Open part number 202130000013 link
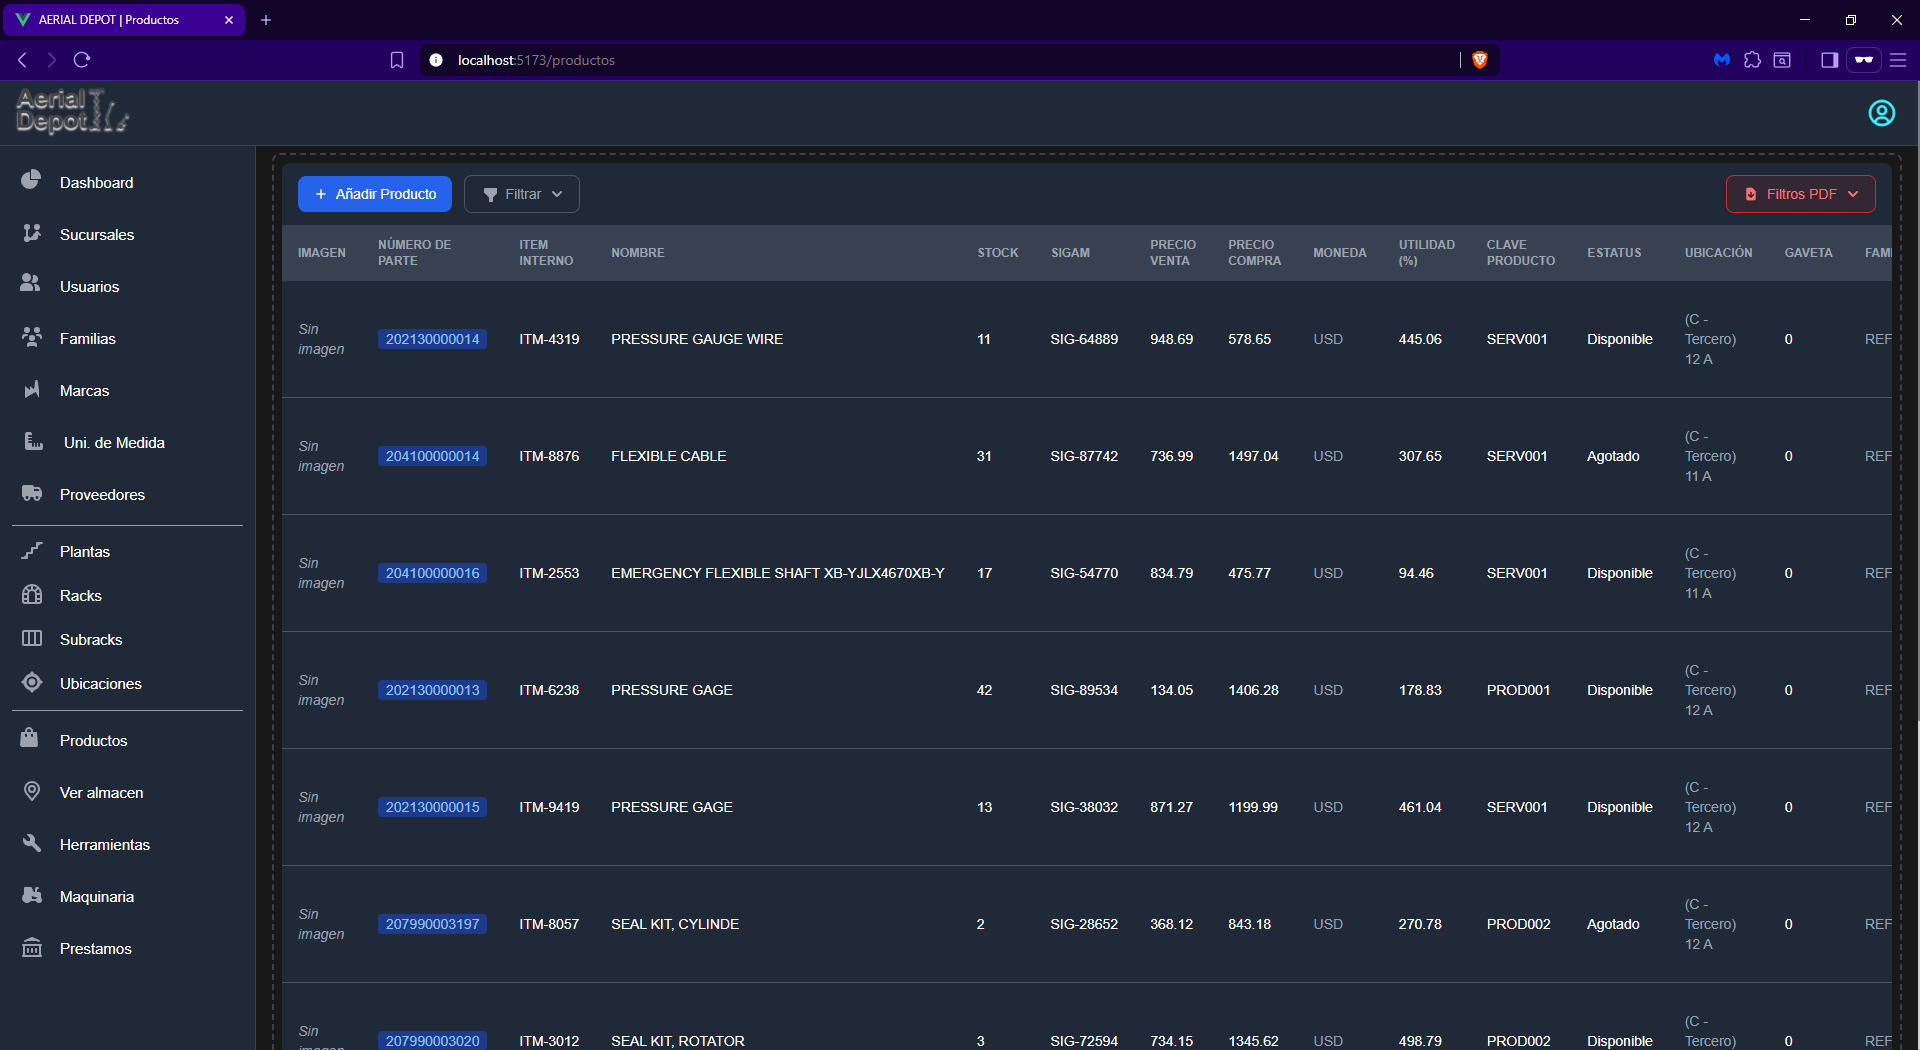1920x1050 pixels. pos(432,690)
